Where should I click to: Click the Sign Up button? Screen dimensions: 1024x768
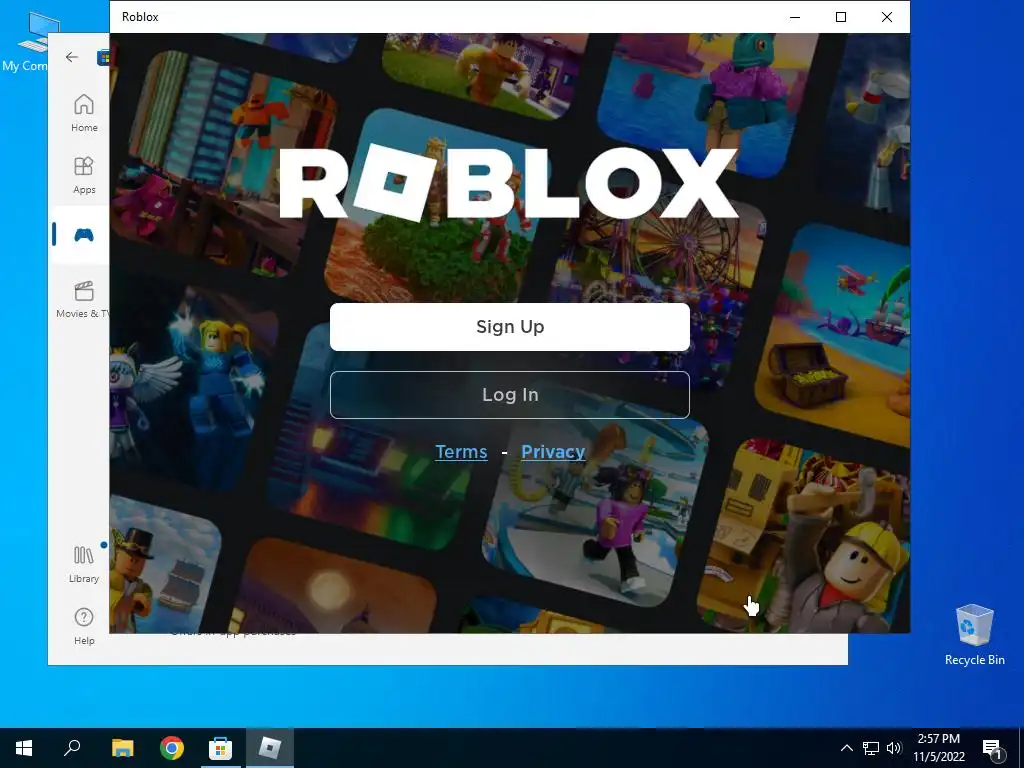coord(509,327)
